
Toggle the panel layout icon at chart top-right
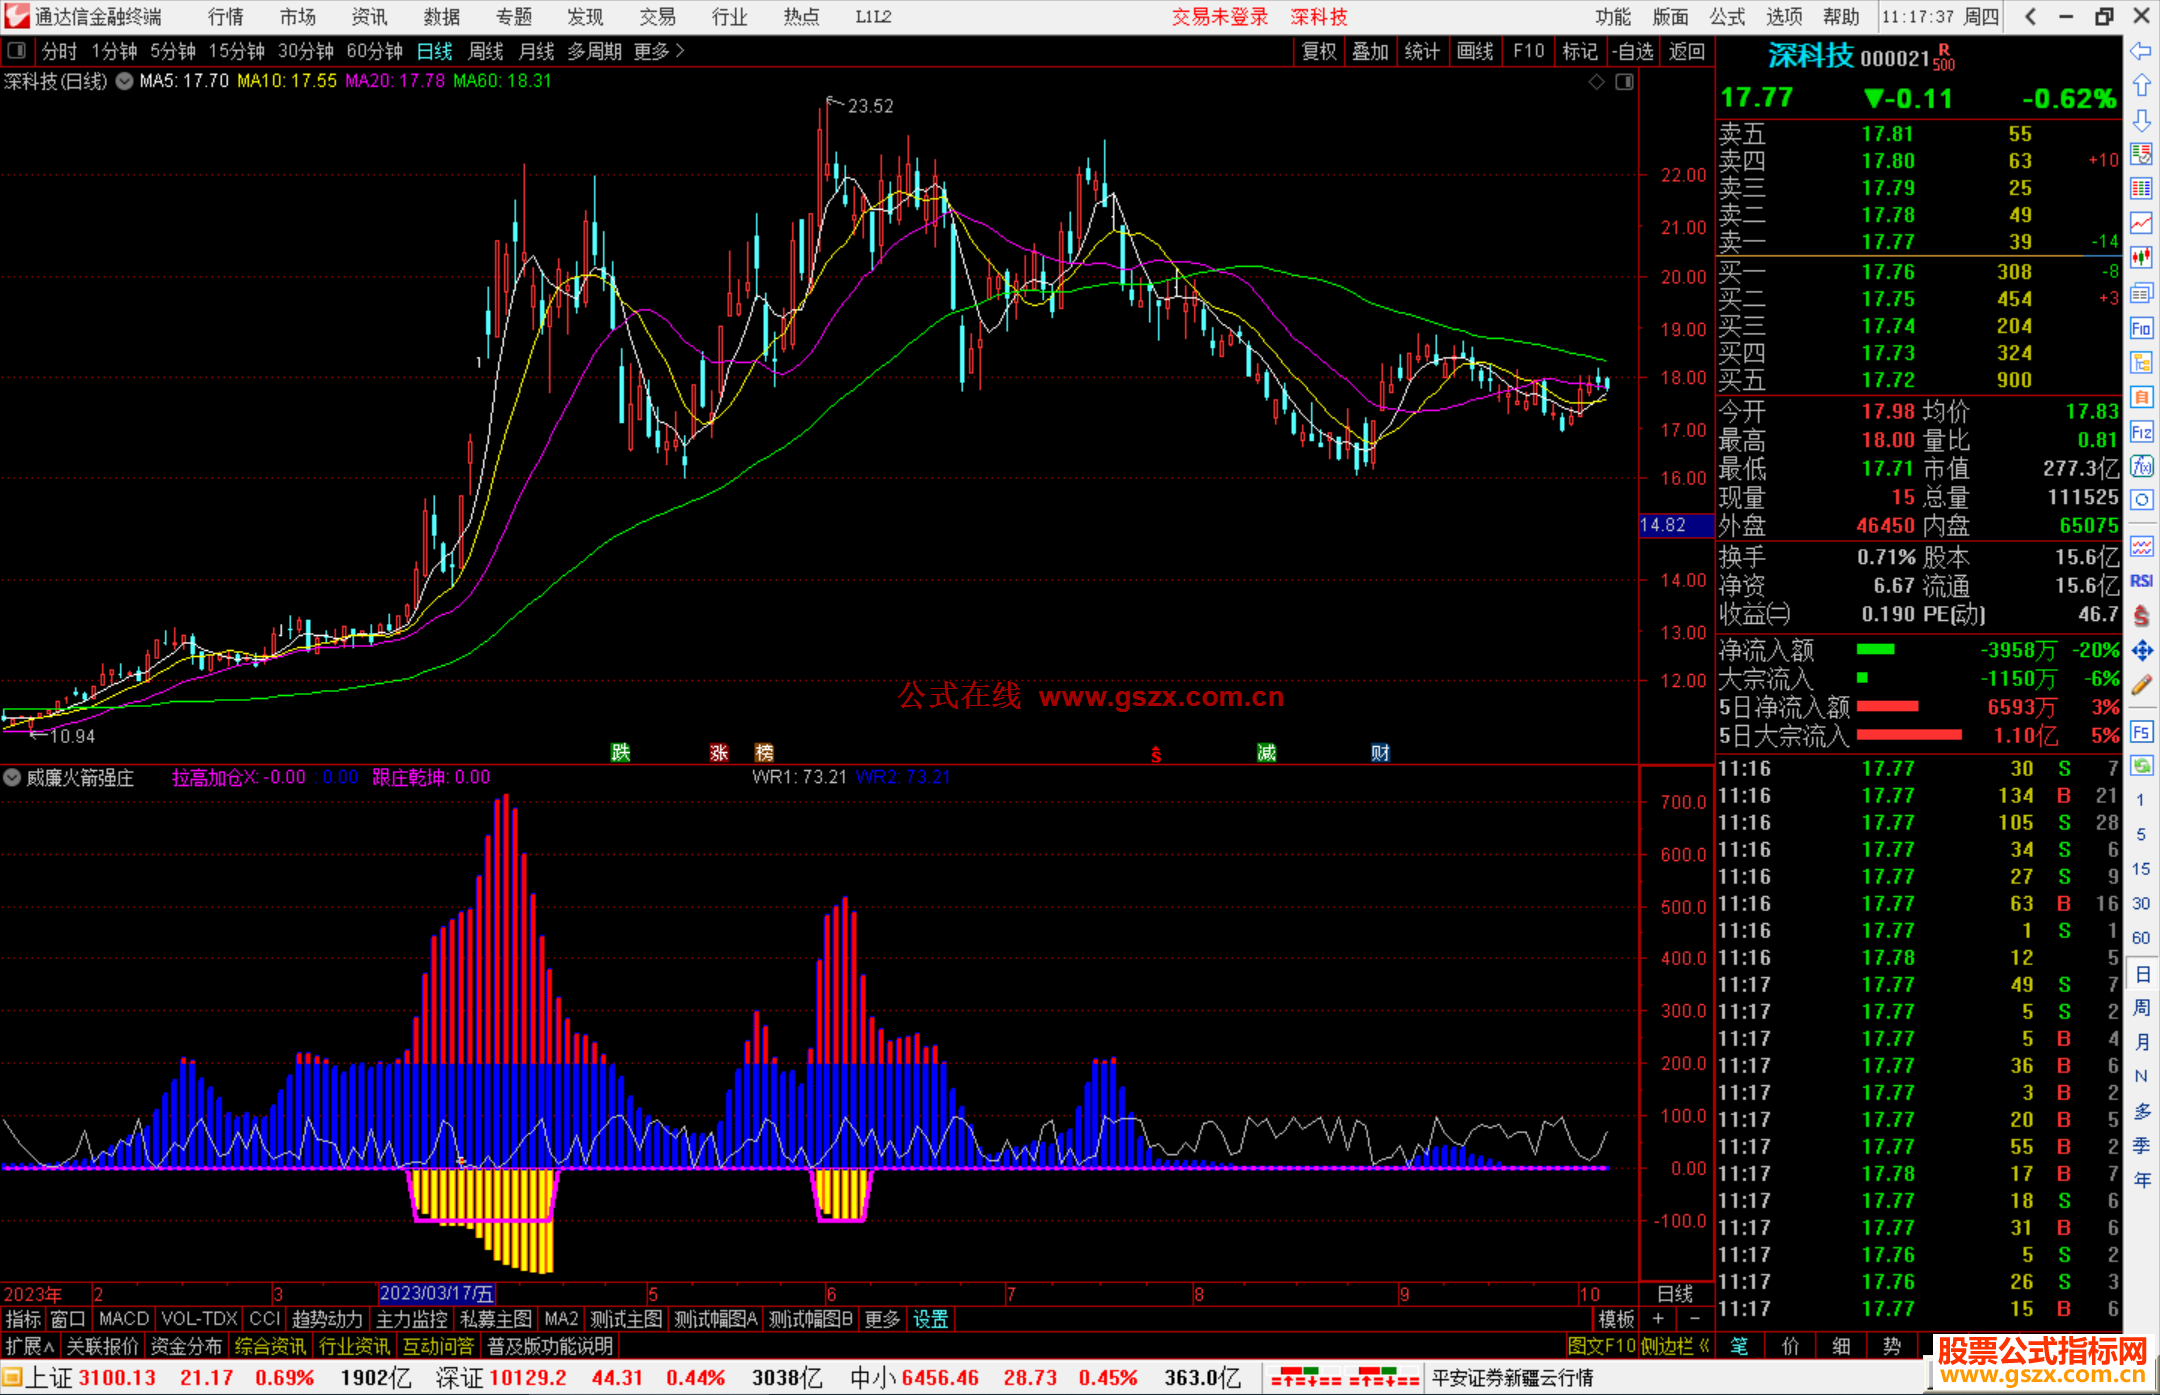pyautogui.click(x=1624, y=82)
